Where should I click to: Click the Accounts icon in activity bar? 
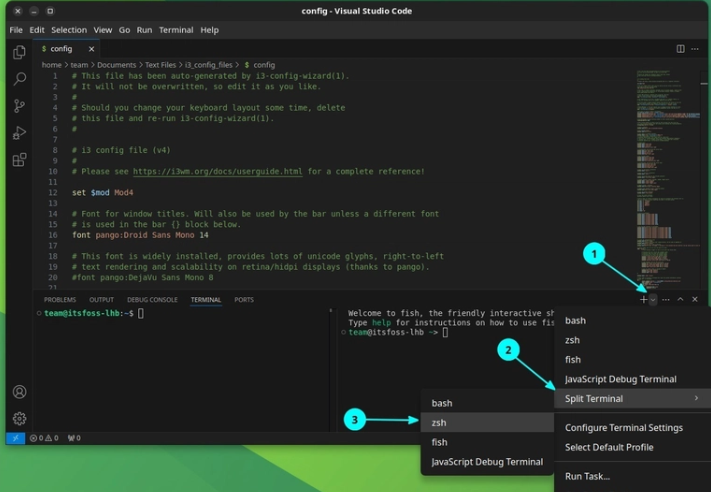coord(19,392)
